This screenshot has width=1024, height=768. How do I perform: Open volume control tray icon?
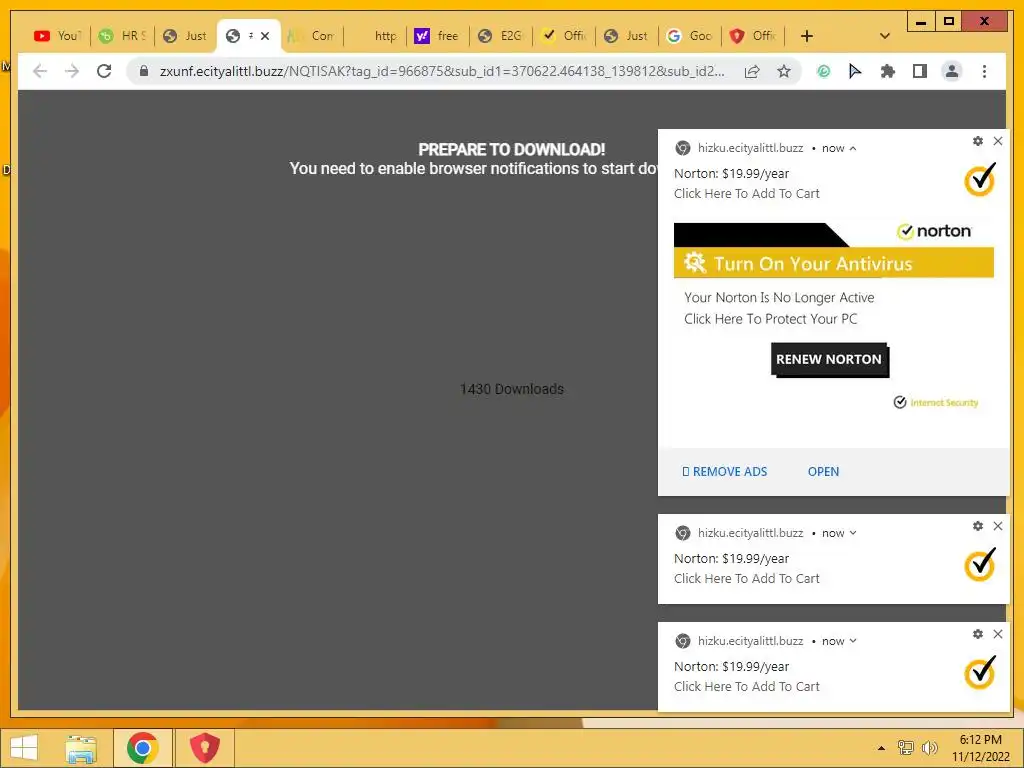point(929,748)
